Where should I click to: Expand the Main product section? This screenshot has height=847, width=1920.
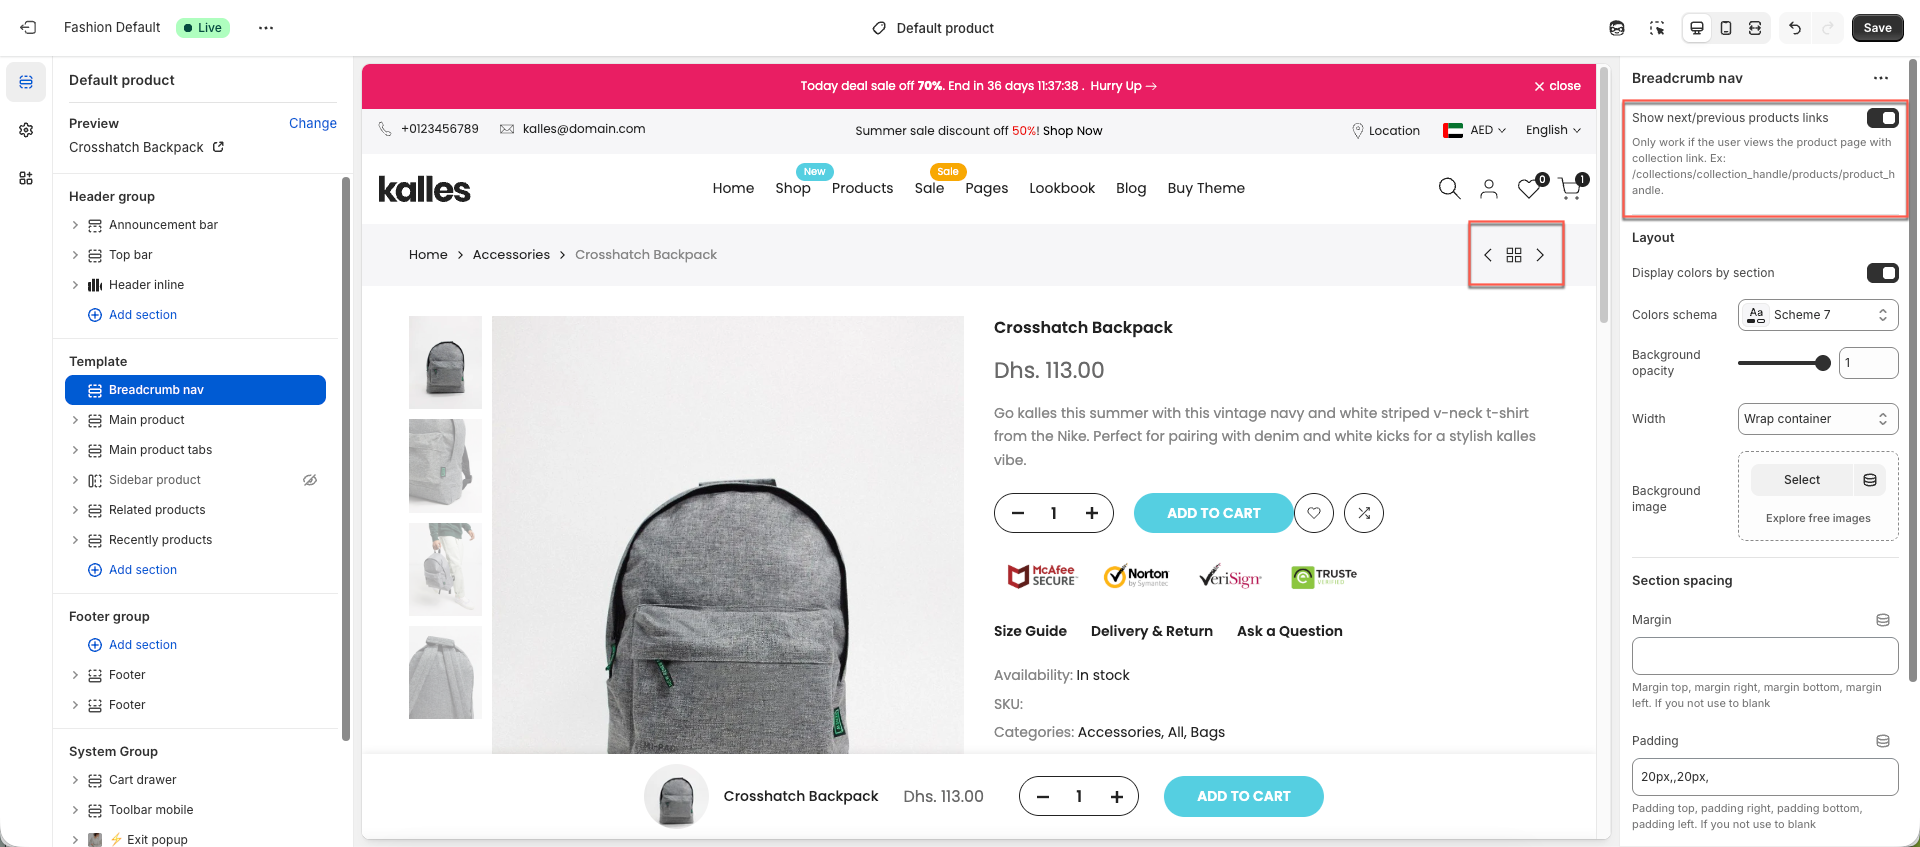click(75, 420)
